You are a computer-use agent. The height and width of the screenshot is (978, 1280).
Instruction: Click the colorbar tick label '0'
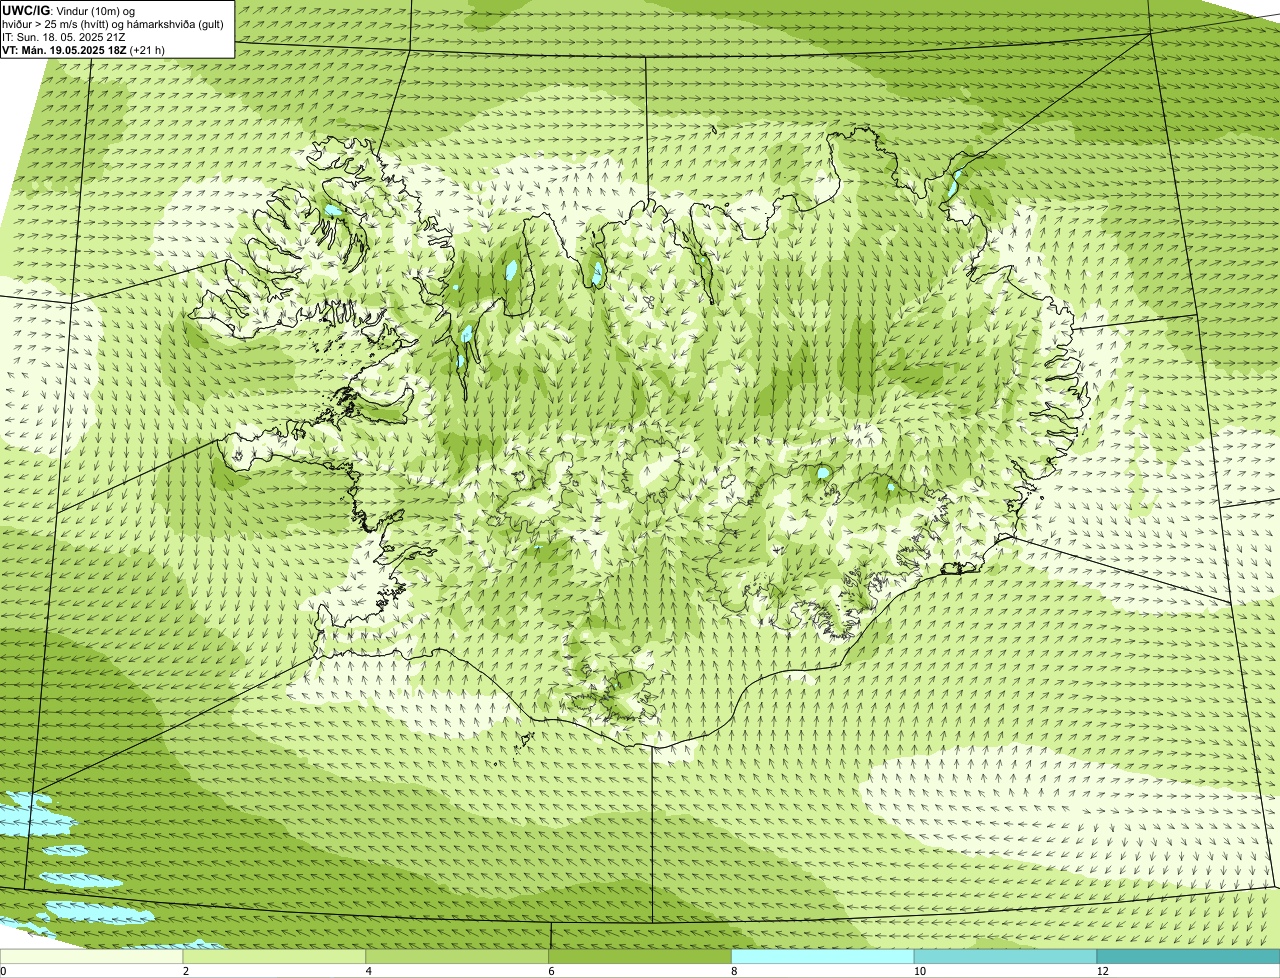[x=4, y=971]
